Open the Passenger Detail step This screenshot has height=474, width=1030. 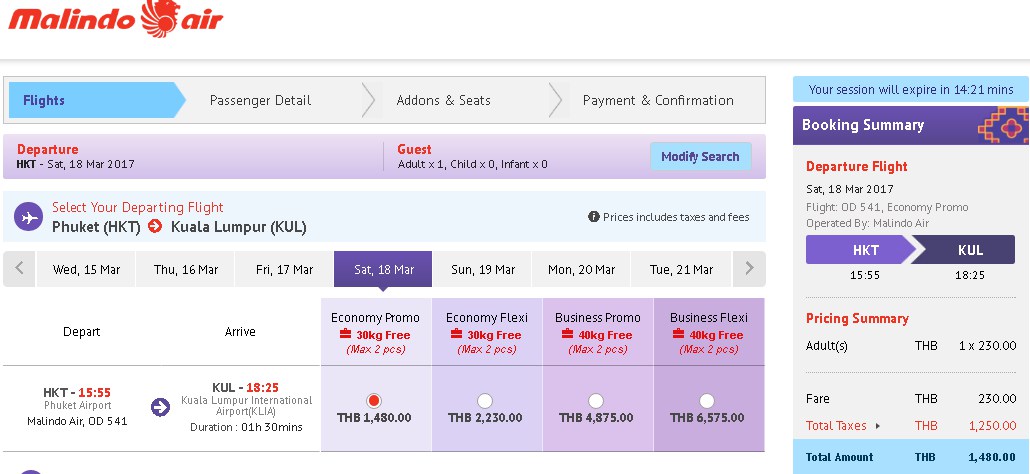point(260,100)
